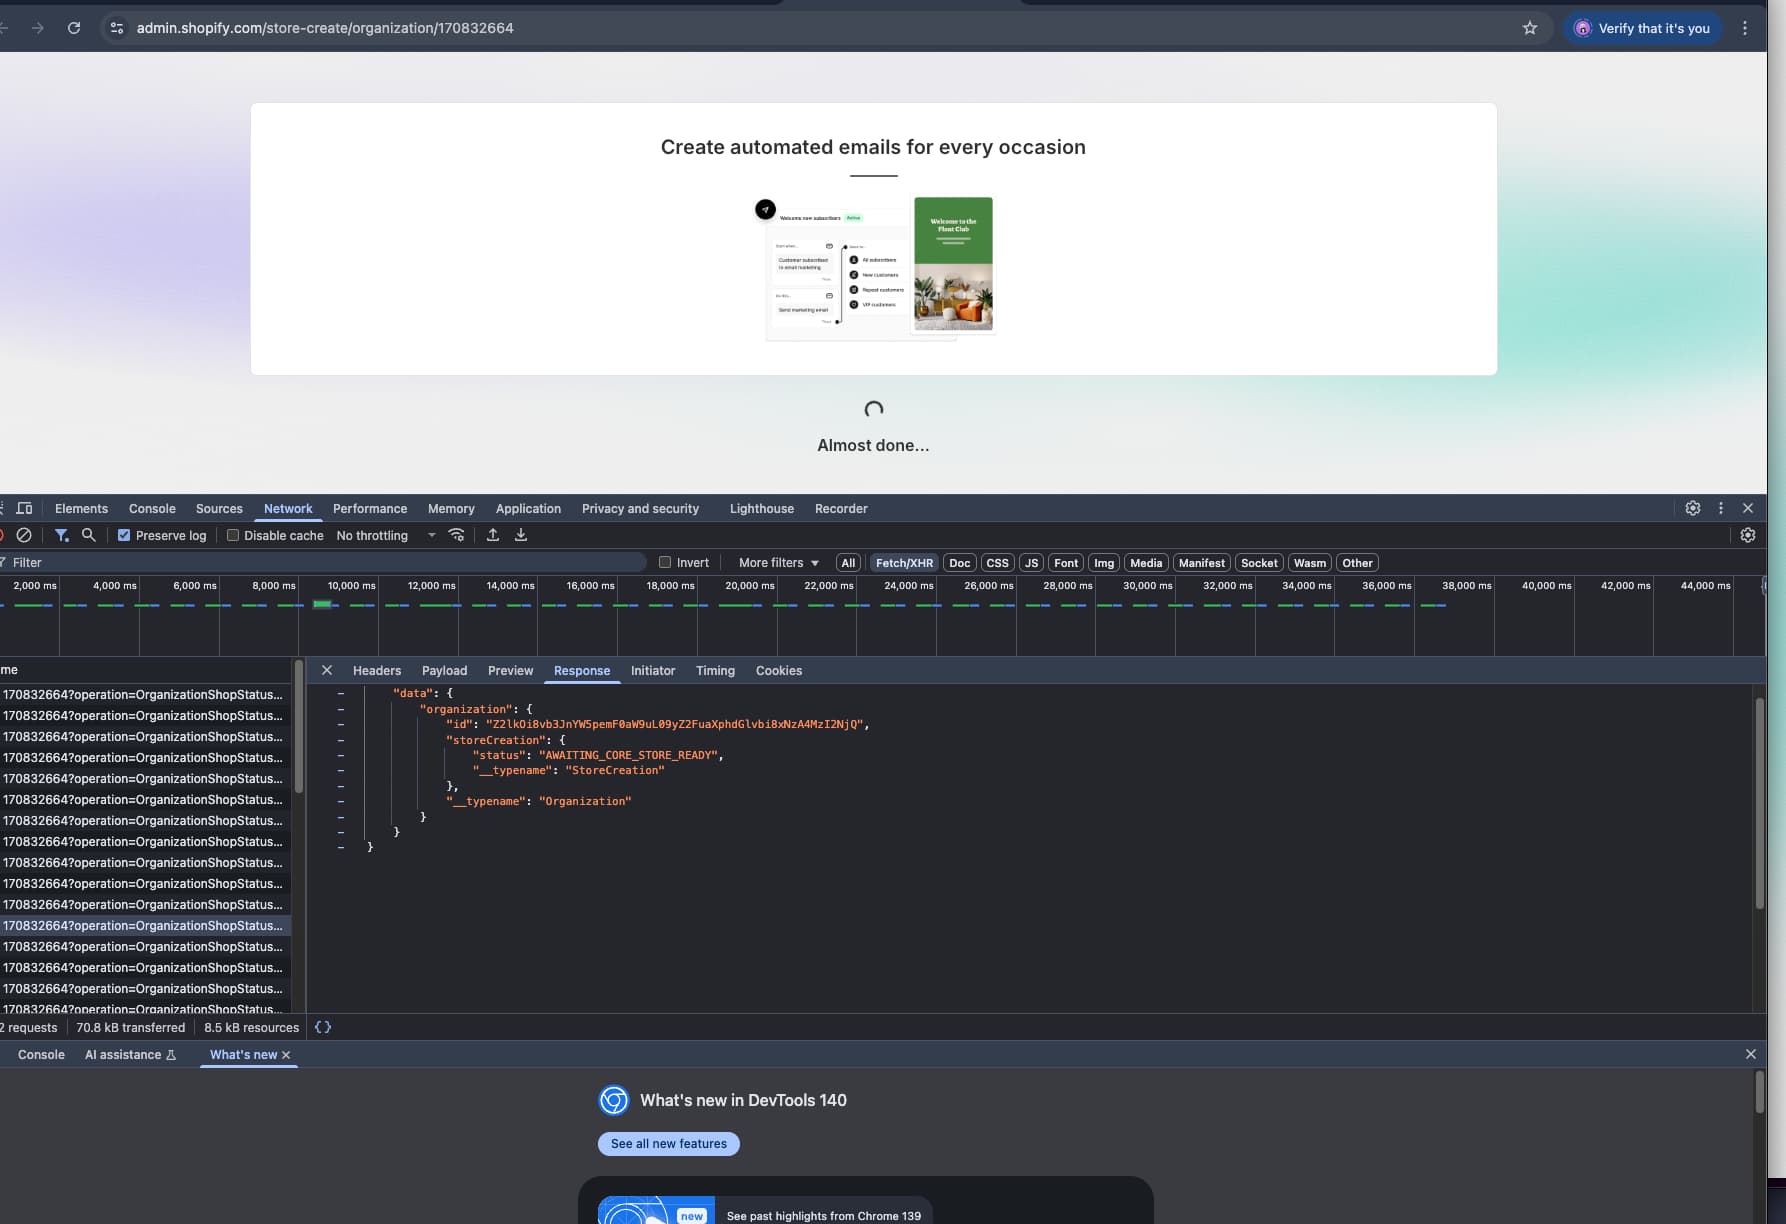Open the Preview tab of the request
This screenshot has height=1224, width=1786.
510,670
